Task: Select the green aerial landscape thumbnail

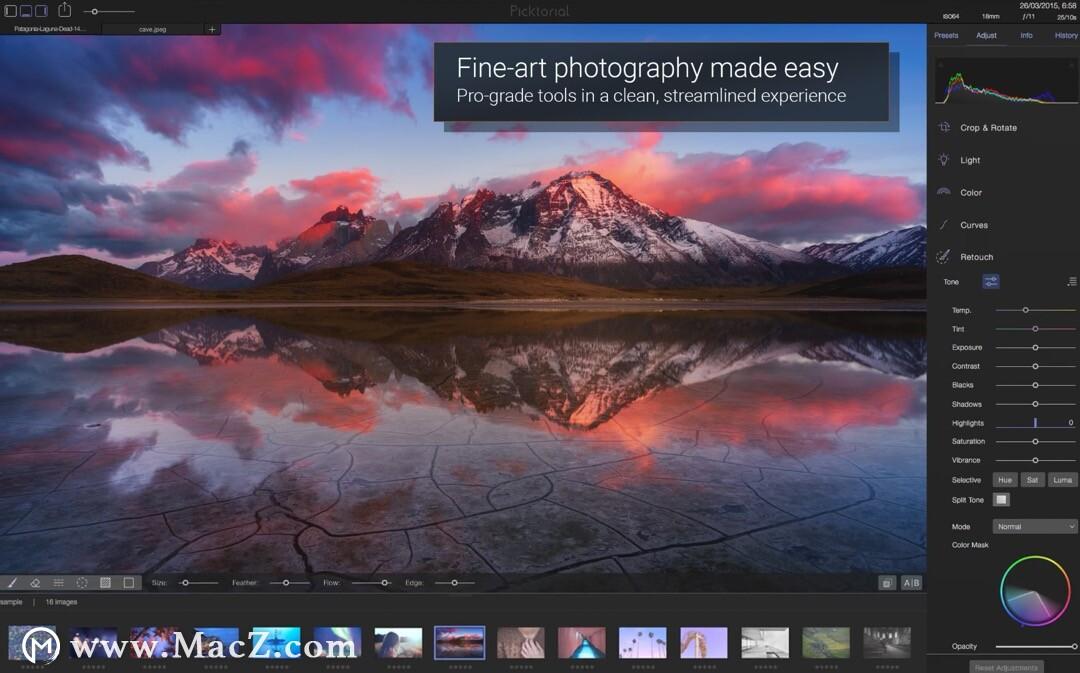Action: [826, 642]
